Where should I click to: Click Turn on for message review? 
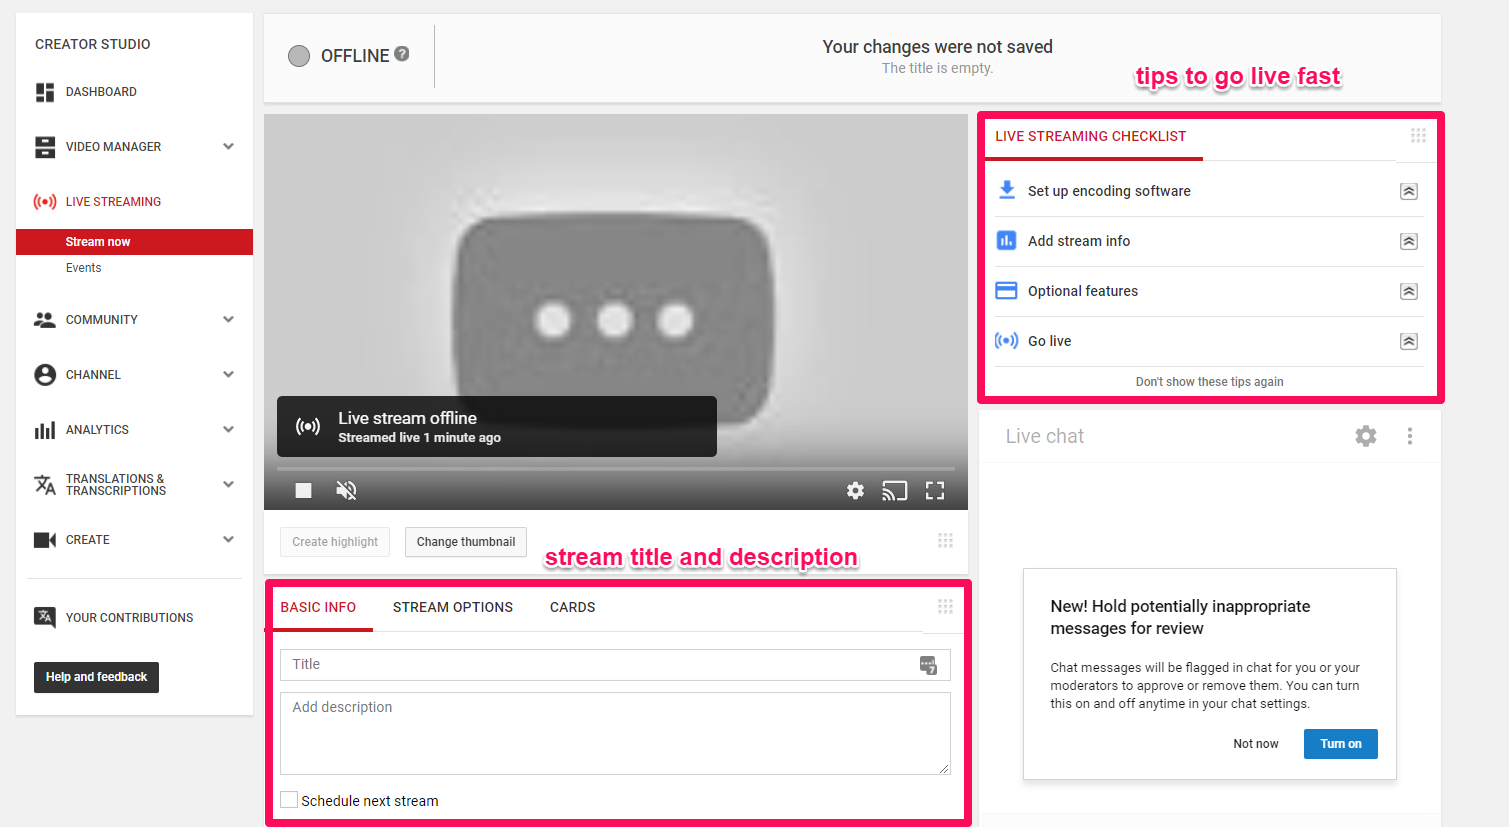click(x=1341, y=744)
